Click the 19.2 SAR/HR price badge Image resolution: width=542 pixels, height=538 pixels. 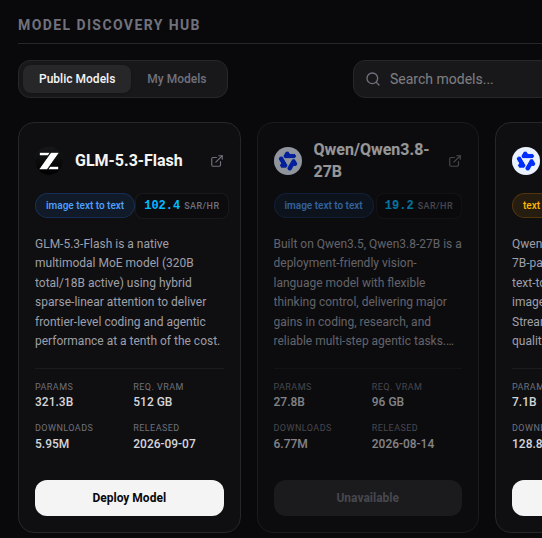(x=419, y=206)
